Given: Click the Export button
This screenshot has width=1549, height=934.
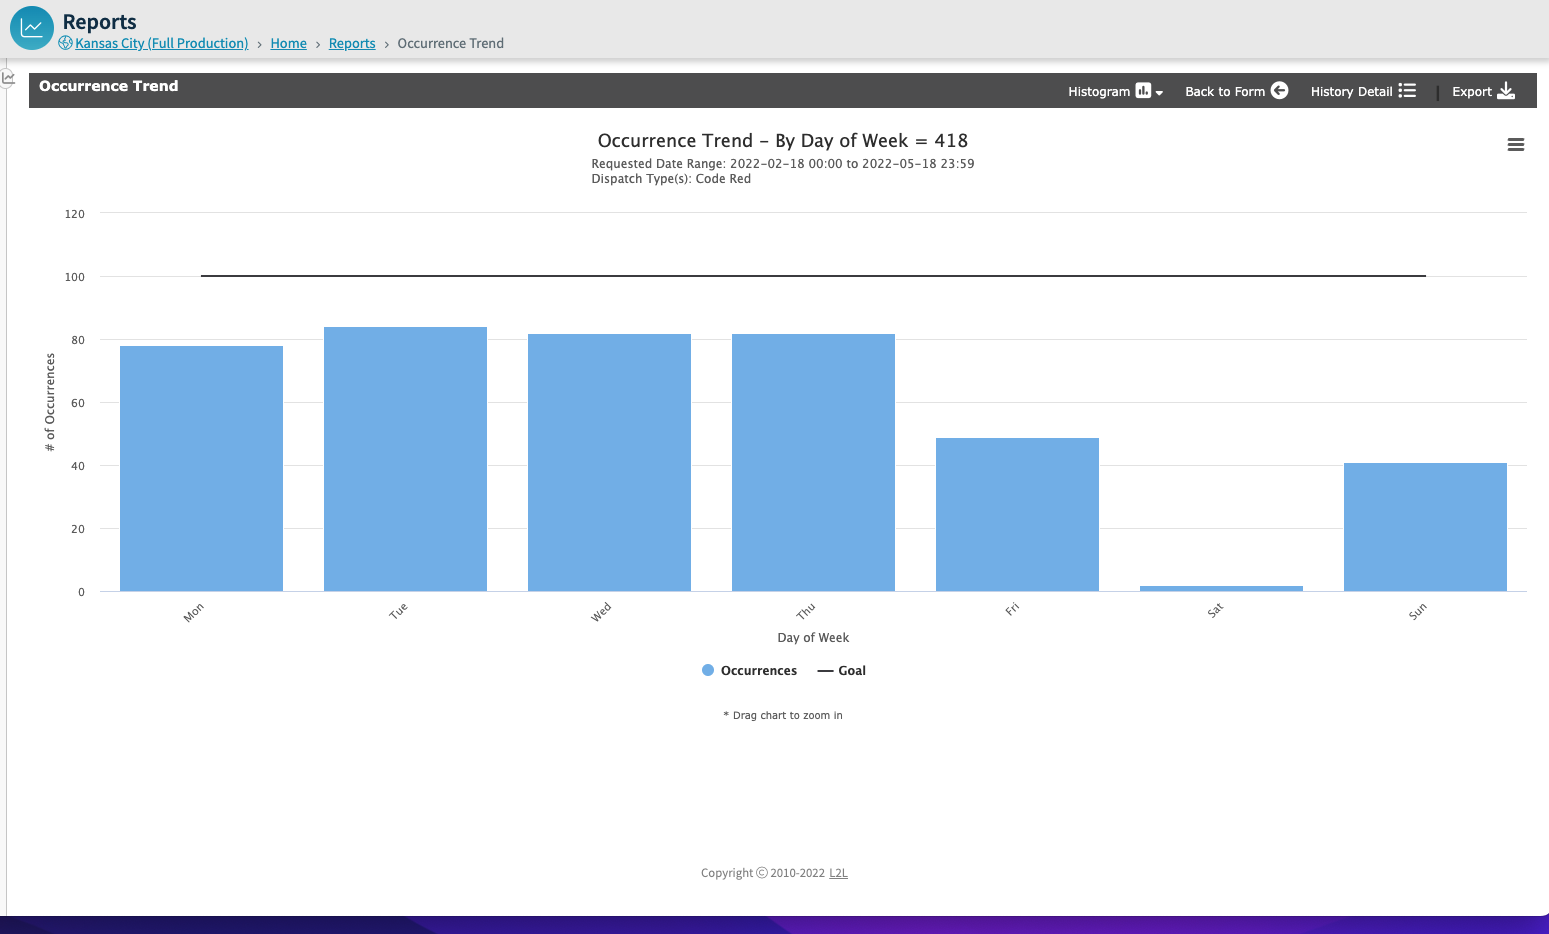Looking at the screenshot, I should tap(1483, 91).
